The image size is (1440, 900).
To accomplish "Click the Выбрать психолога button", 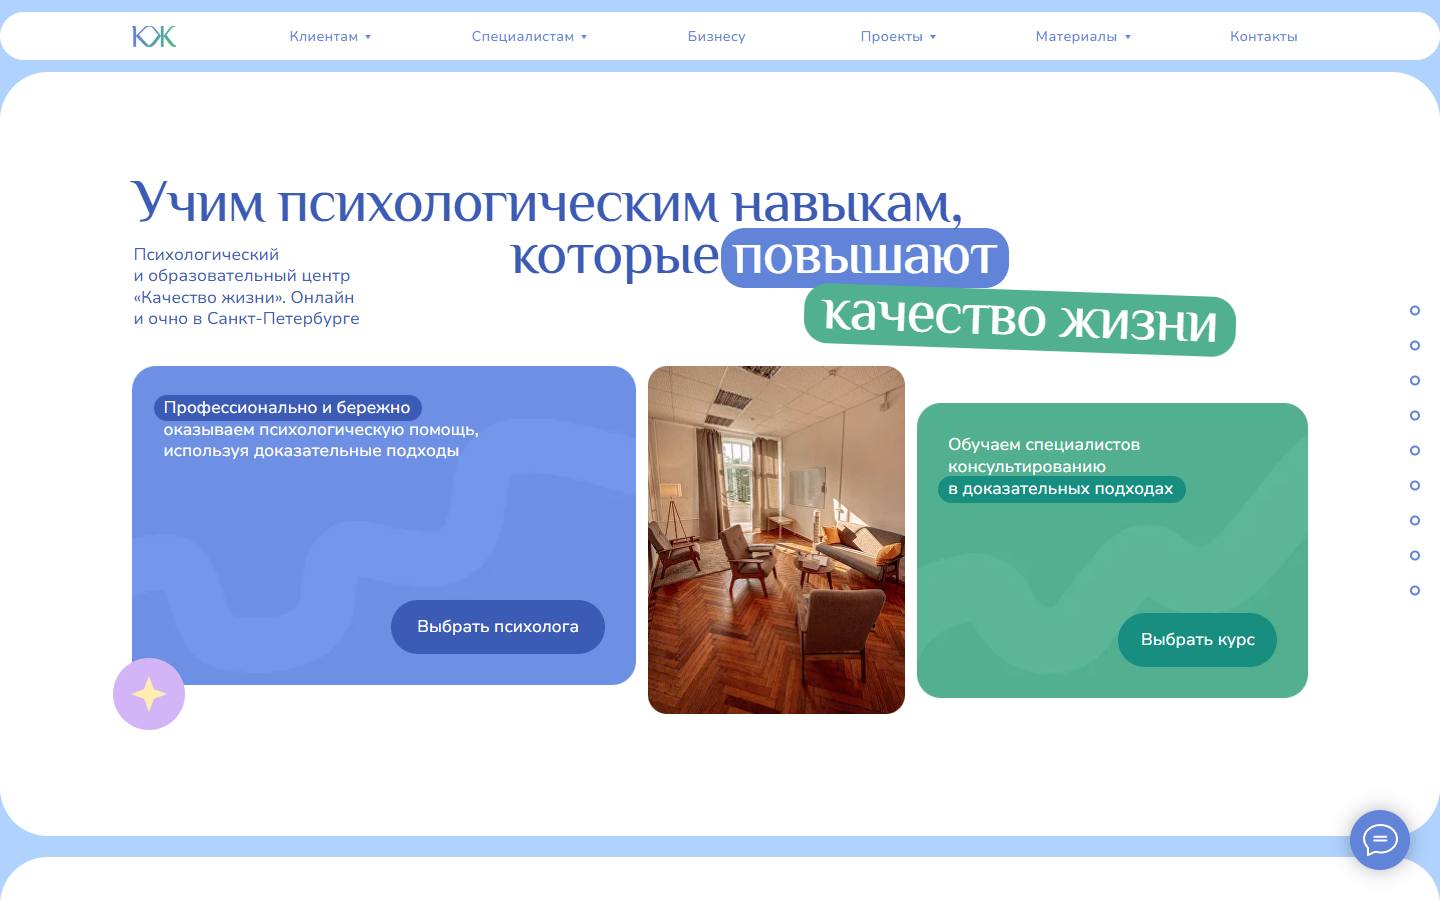I will (498, 627).
